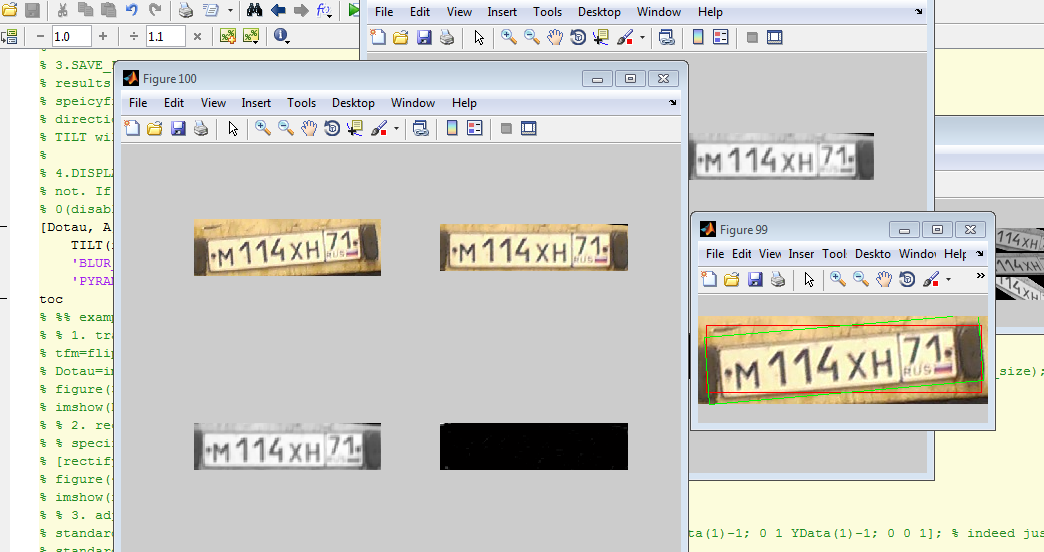Viewport: 1044px width, 552px height.
Task: Open View menu in the background figure window
Action: [459, 12]
